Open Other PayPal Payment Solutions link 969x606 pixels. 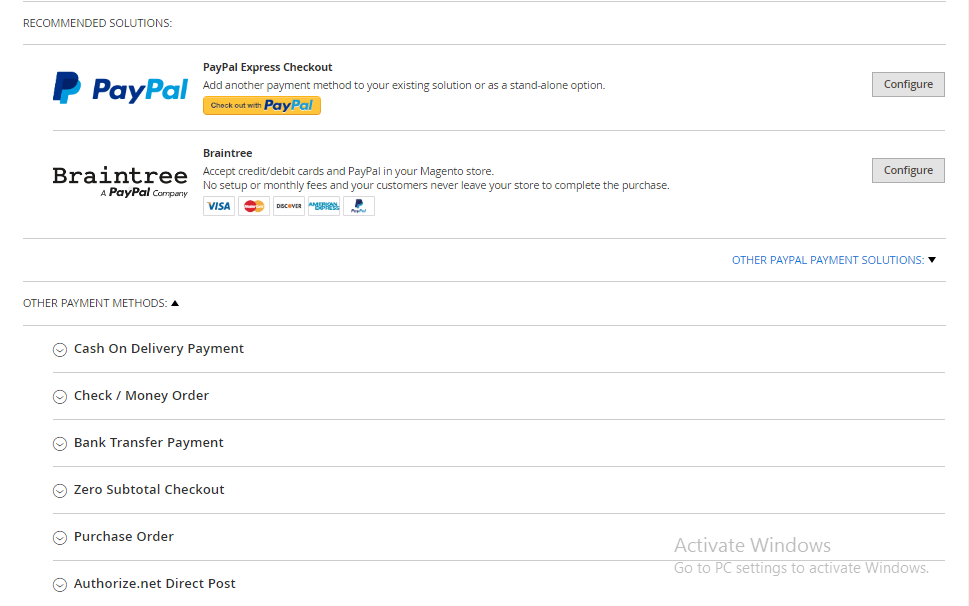click(828, 260)
